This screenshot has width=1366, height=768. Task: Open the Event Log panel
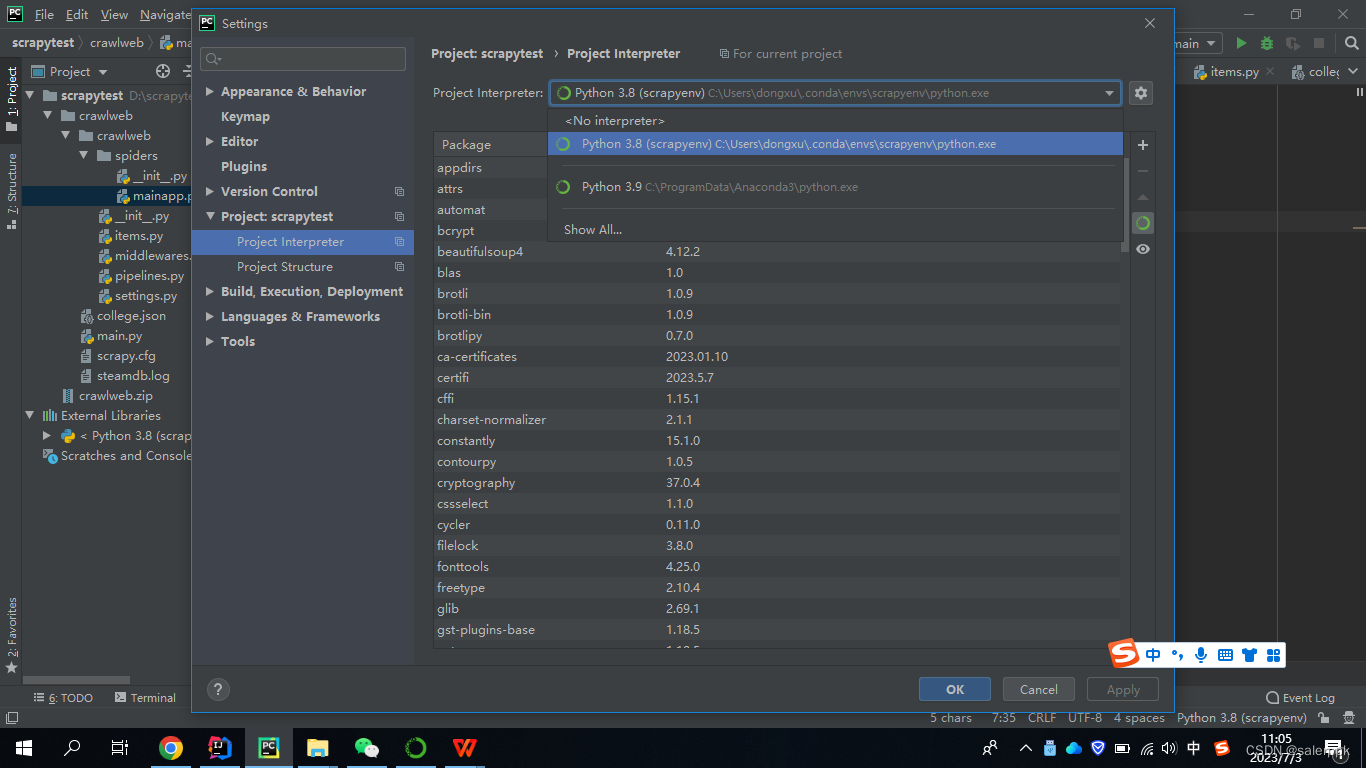click(x=1300, y=697)
